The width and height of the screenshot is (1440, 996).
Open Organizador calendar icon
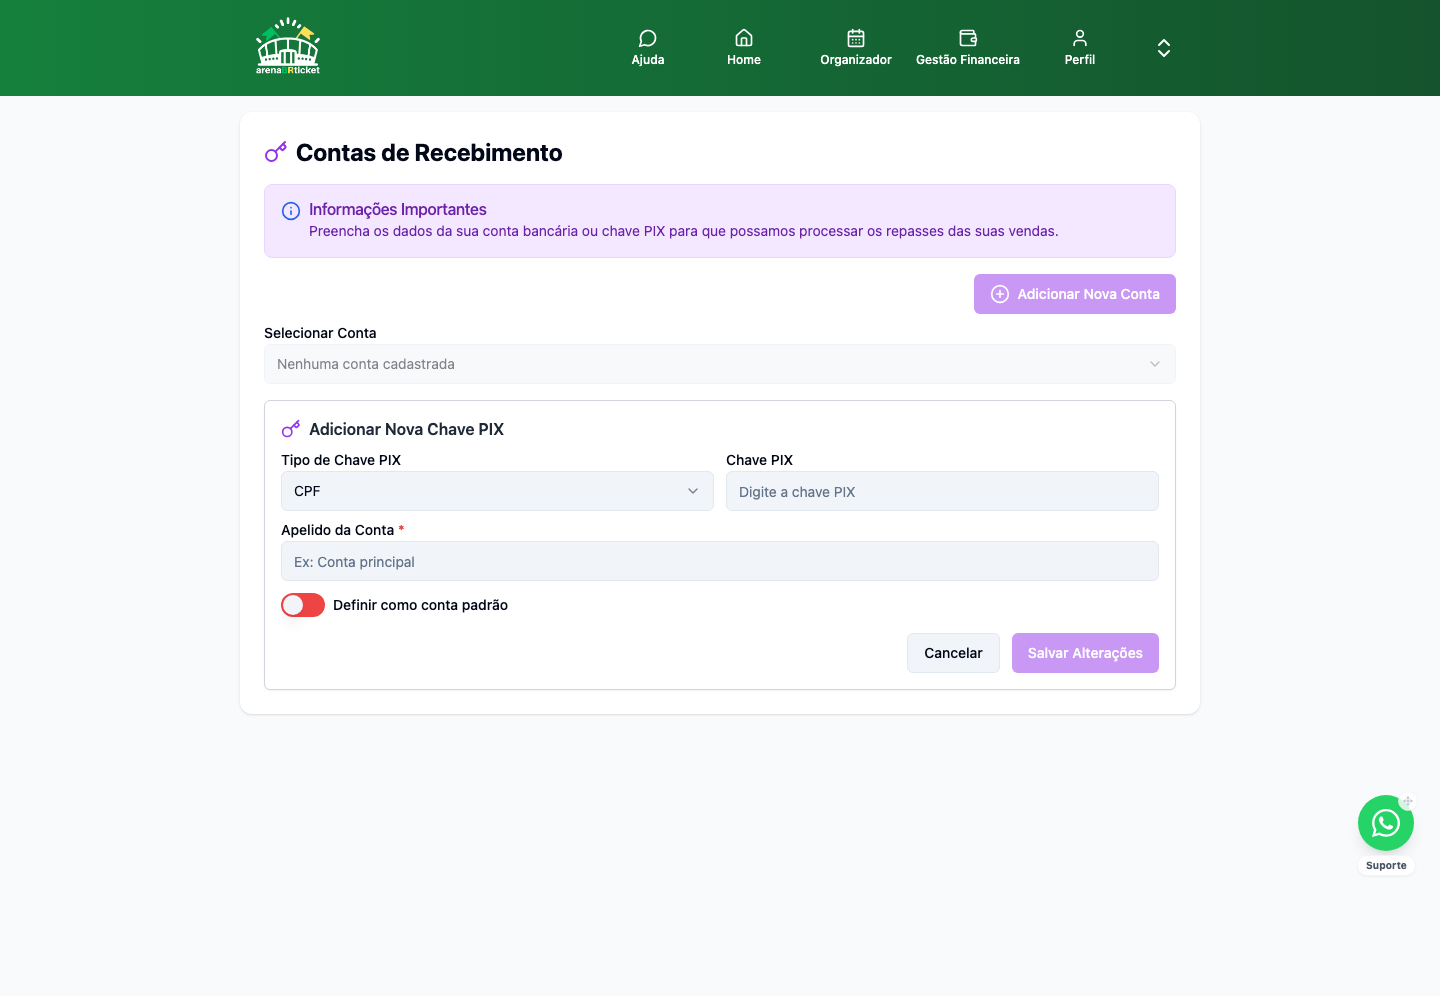click(x=856, y=38)
